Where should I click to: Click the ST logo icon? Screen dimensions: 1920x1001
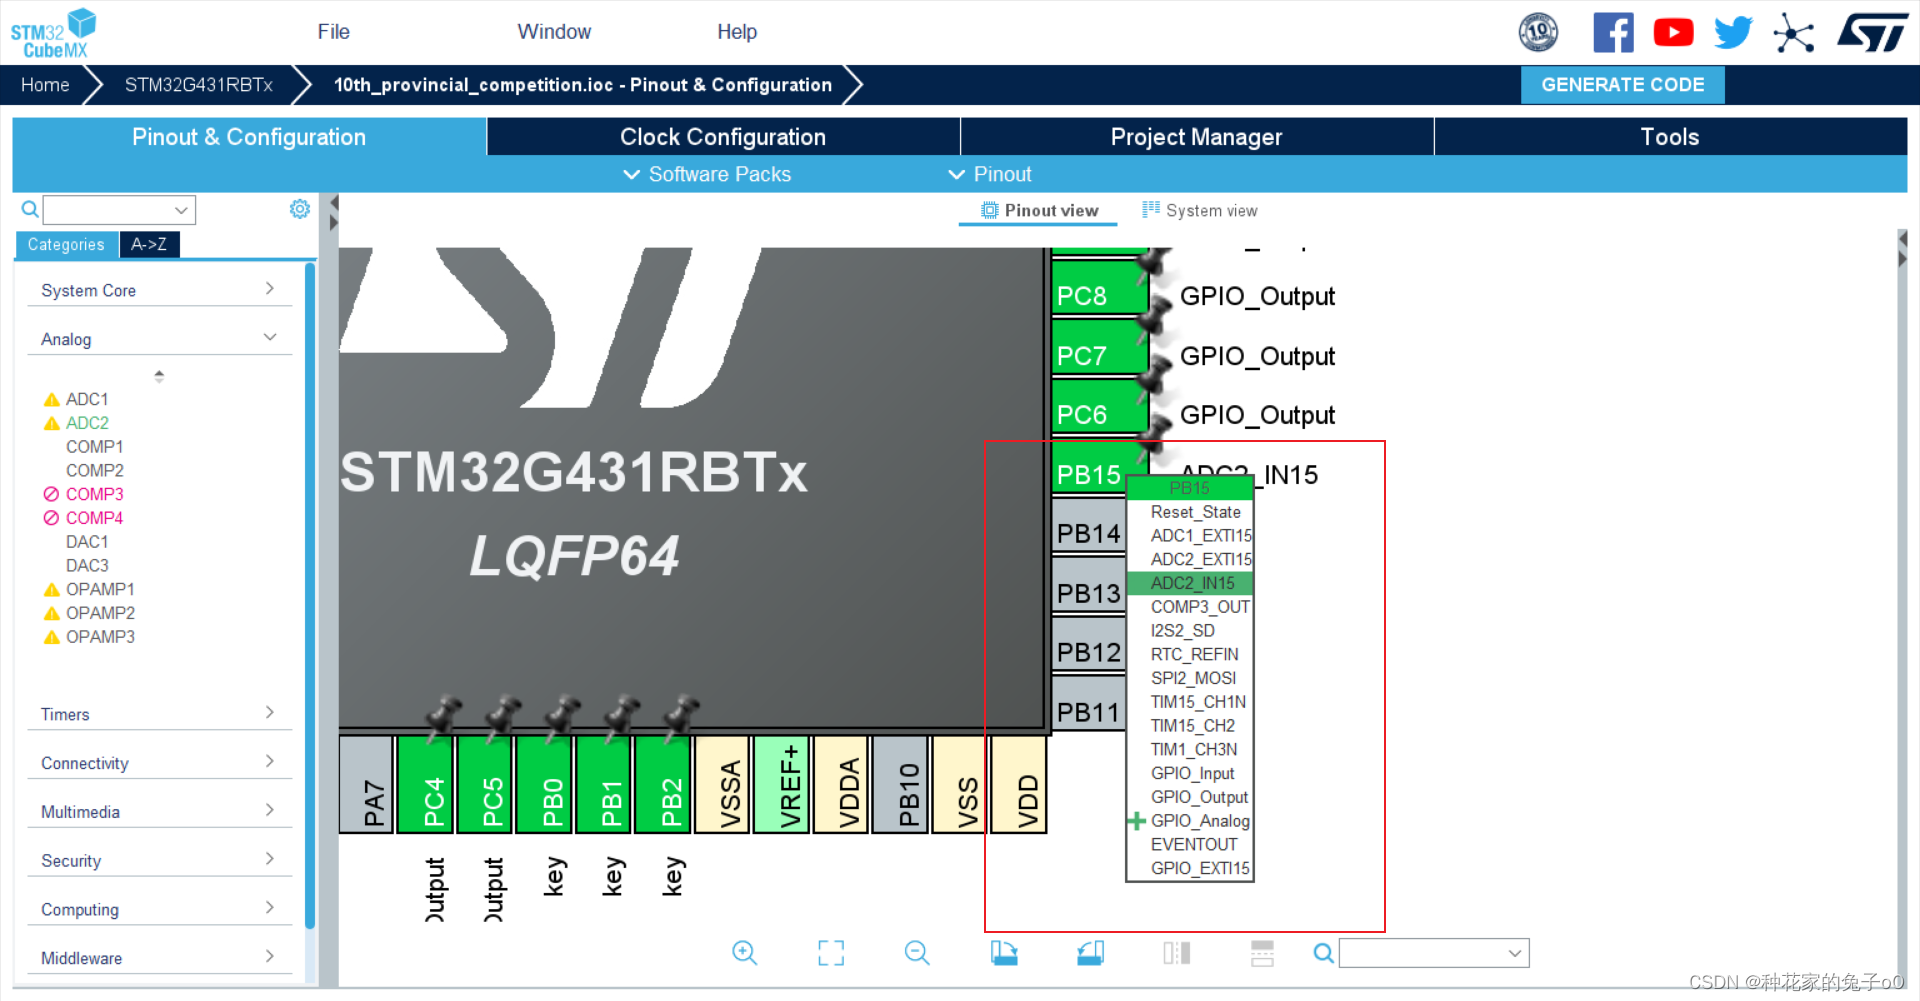tap(1873, 33)
